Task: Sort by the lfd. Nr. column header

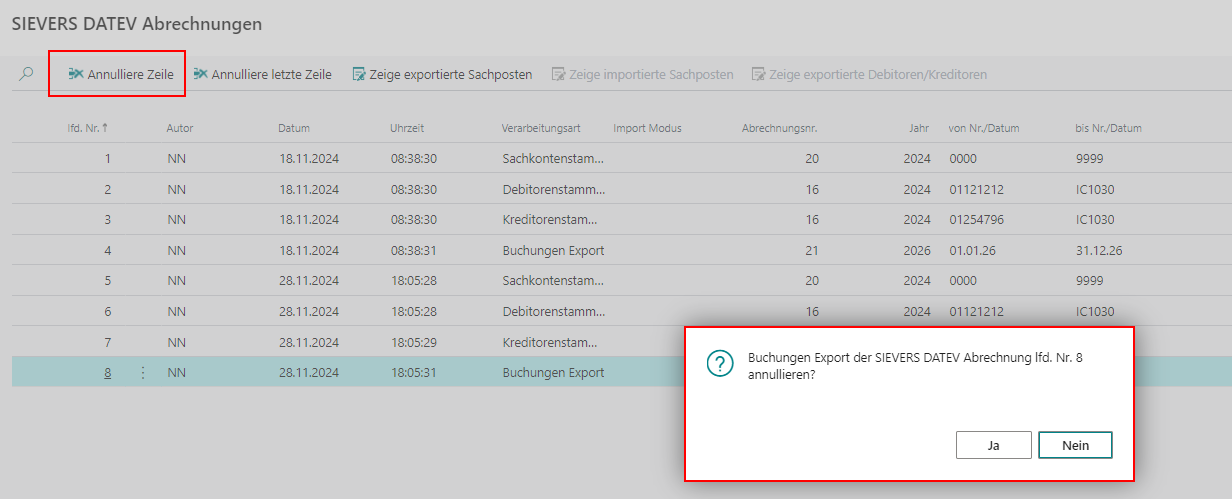Action: pos(88,128)
